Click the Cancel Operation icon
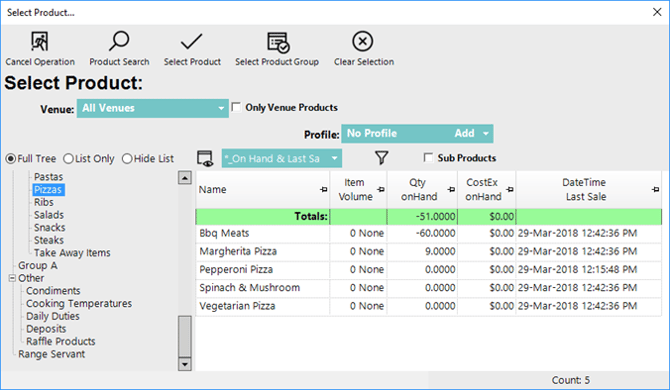 pos(40,41)
